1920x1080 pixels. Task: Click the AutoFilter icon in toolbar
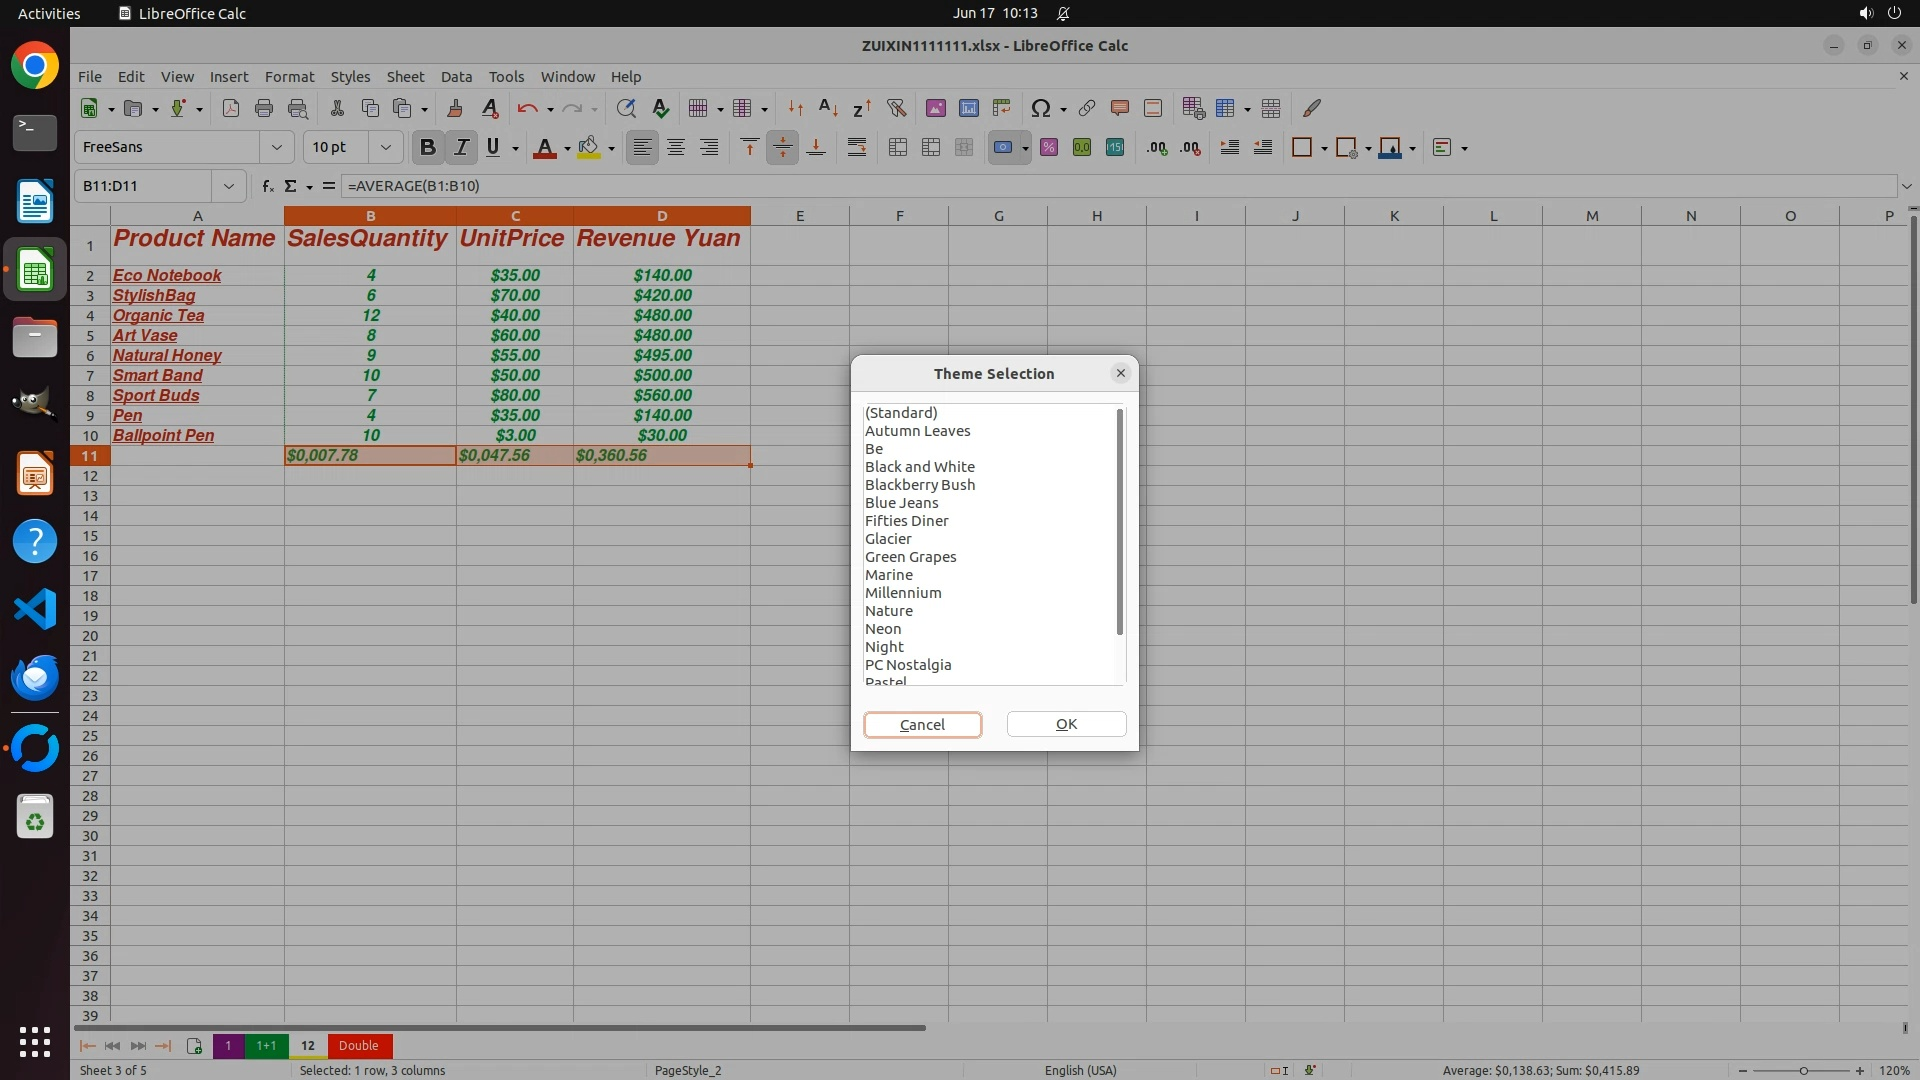tap(896, 108)
